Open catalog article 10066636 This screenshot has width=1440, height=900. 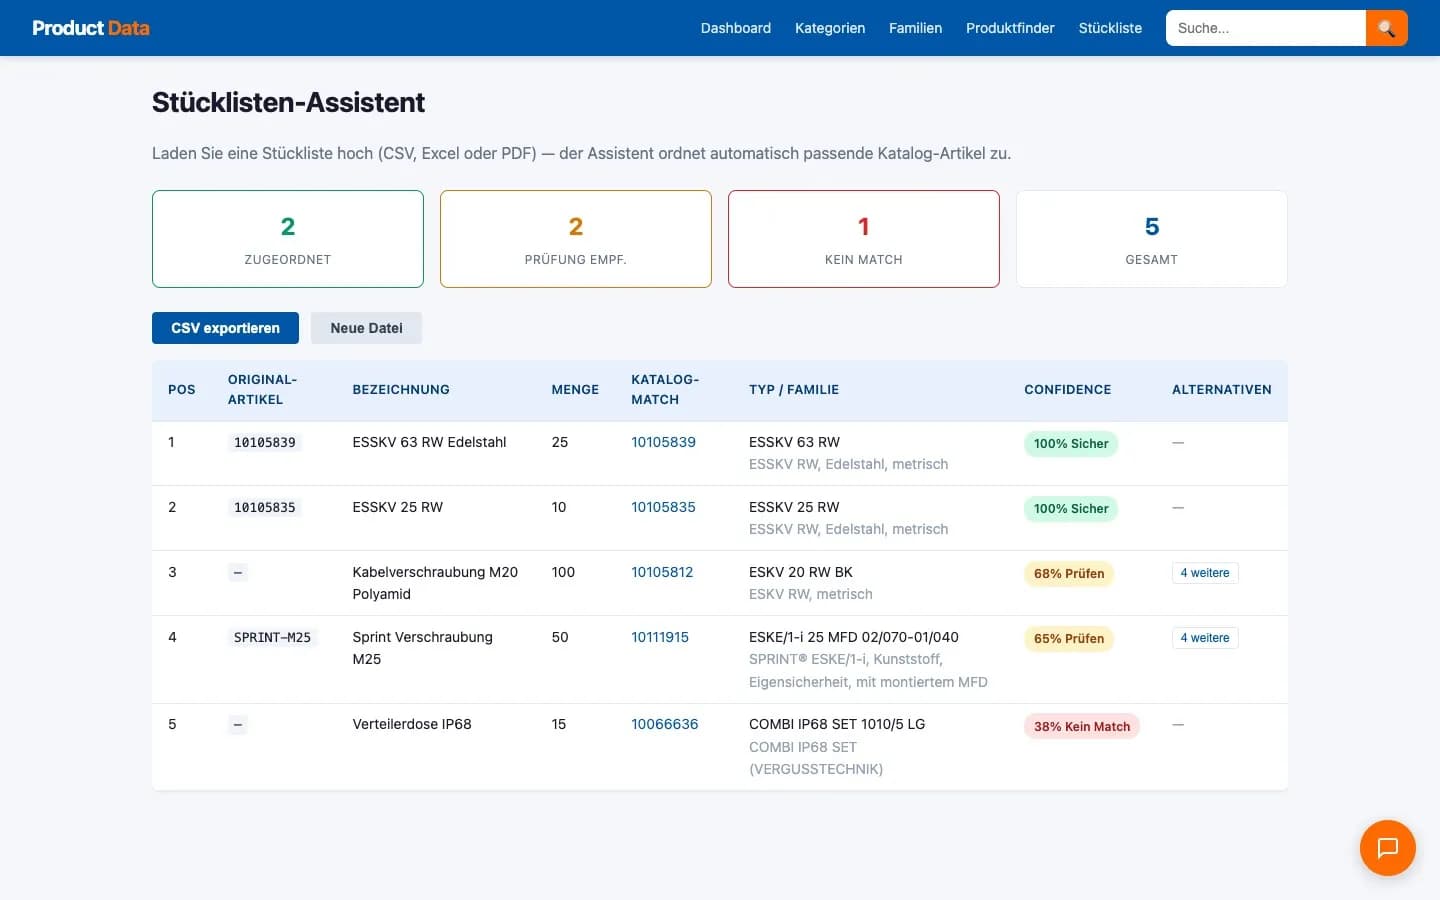664,723
